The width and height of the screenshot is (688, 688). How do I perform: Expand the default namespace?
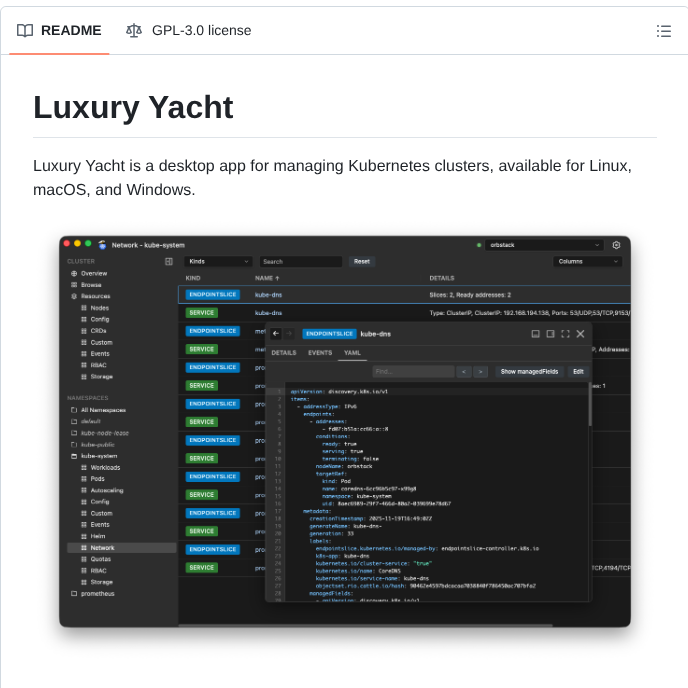click(x=74, y=422)
